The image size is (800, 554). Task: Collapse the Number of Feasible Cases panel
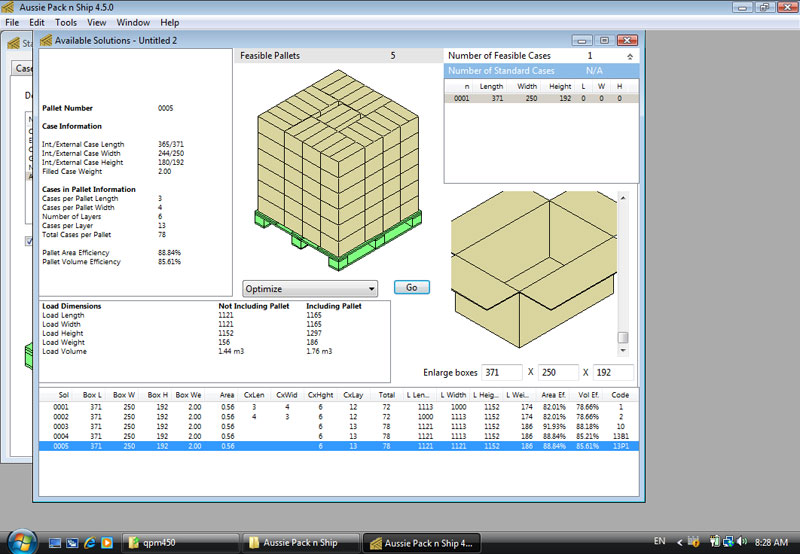630,57
